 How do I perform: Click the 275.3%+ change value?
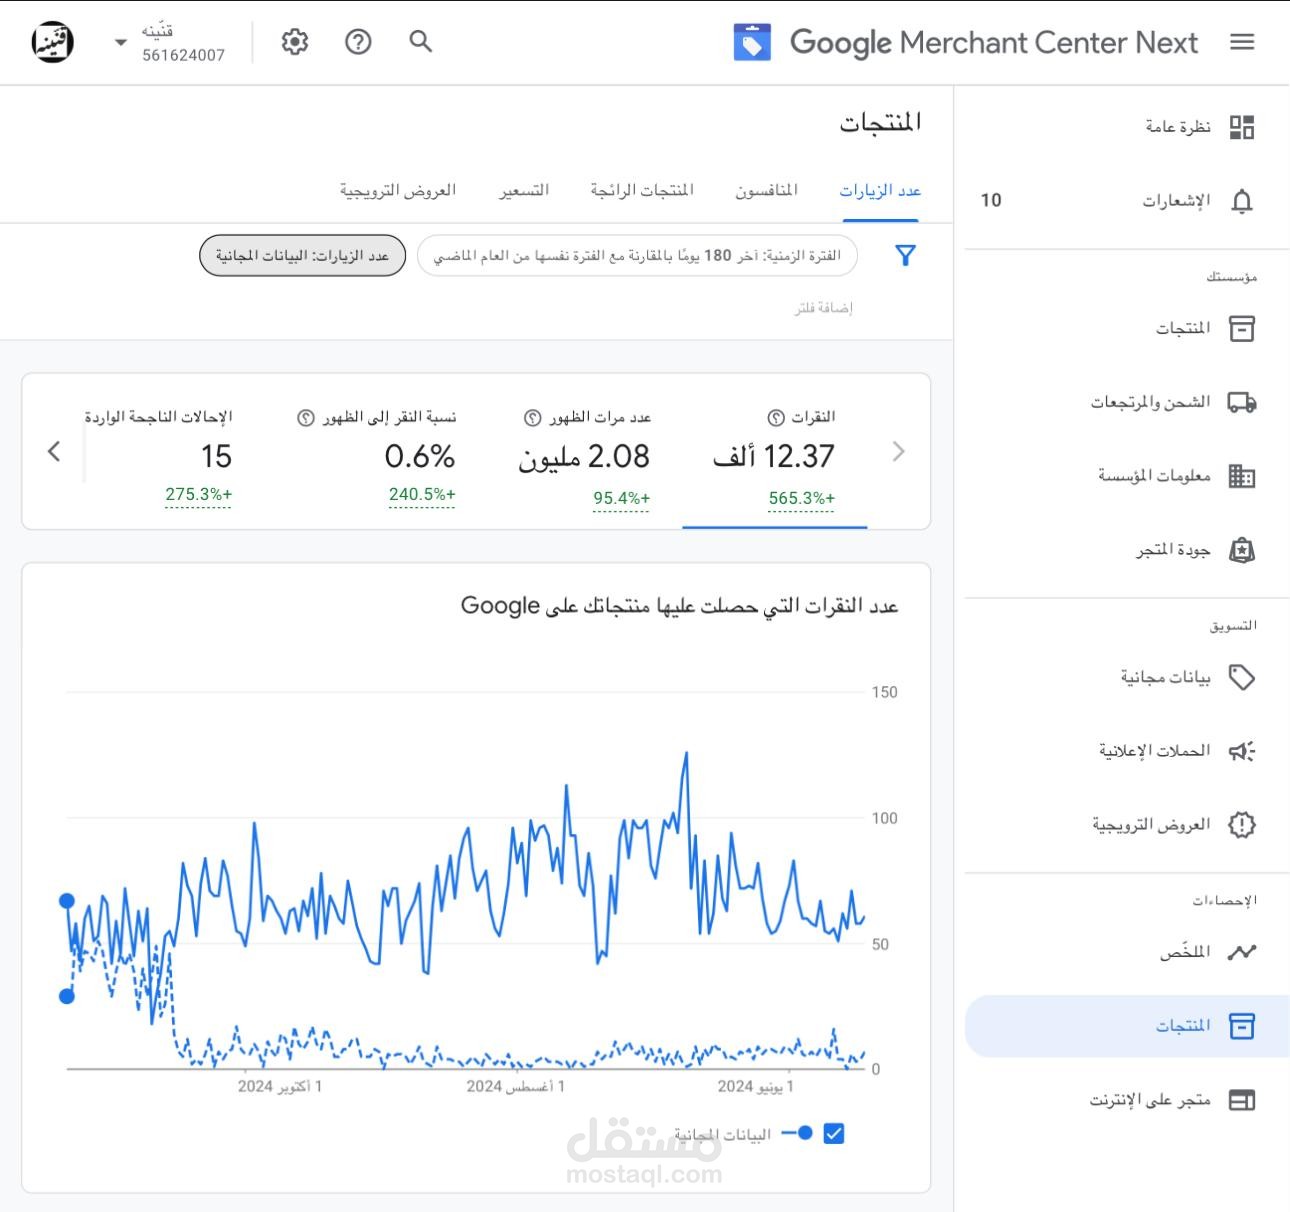pyautogui.click(x=198, y=494)
